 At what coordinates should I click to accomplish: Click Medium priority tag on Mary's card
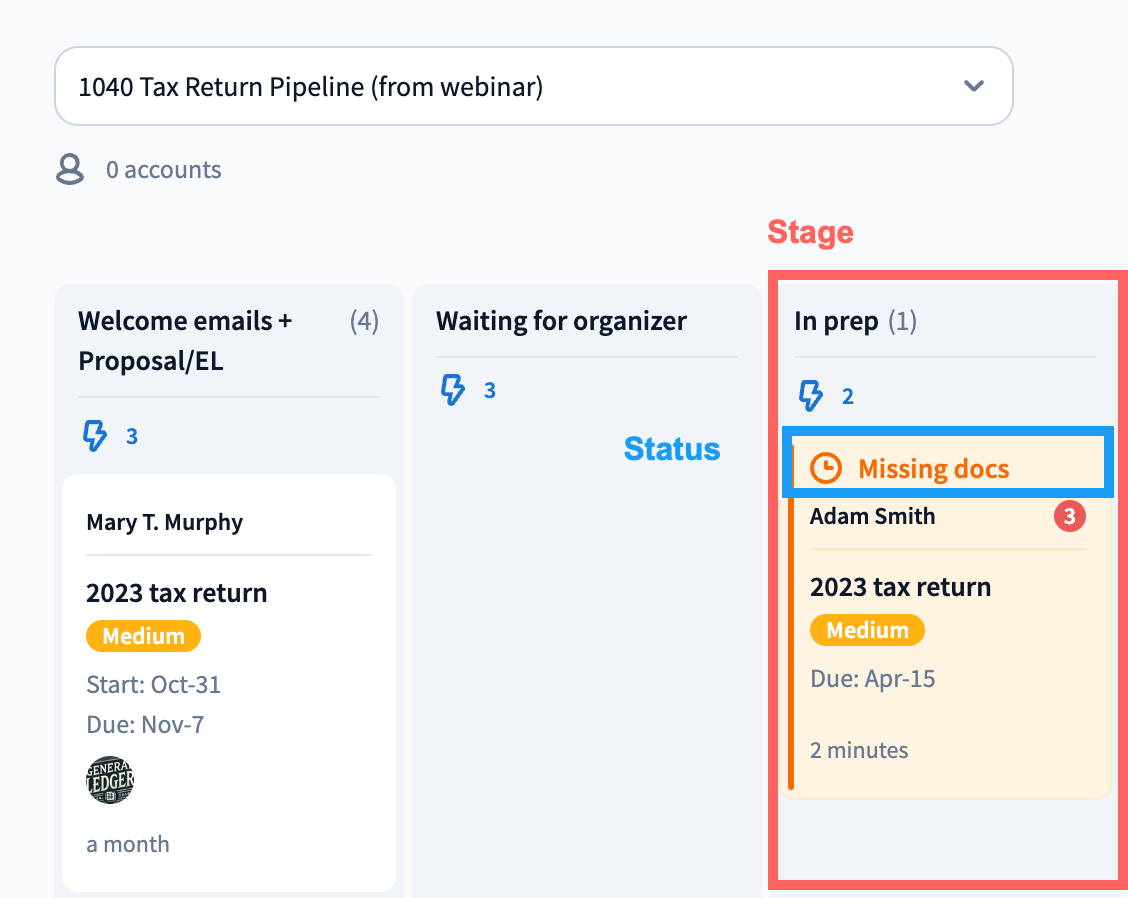(143, 636)
